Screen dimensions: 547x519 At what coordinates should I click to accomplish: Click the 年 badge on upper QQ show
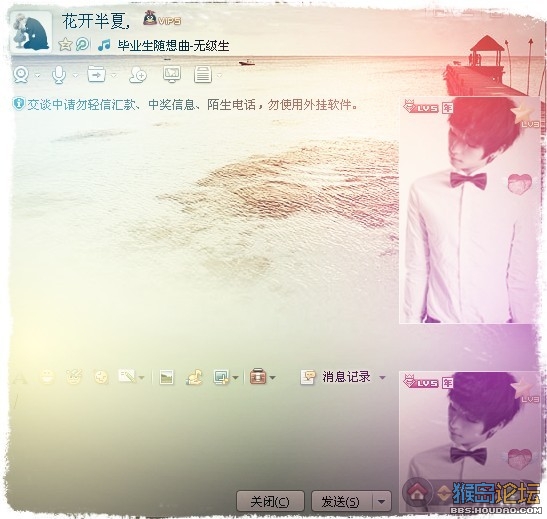pyautogui.click(x=447, y=108)
